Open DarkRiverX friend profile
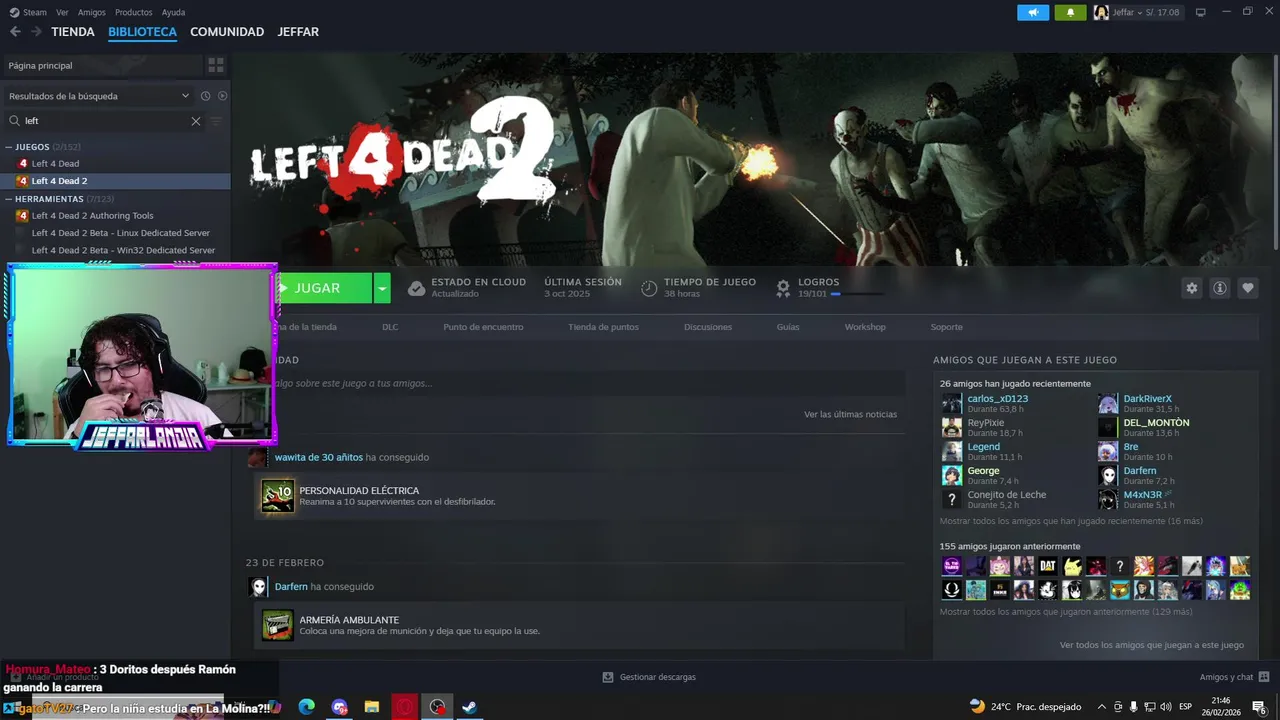Image resolution: width=1280 pixels, height=720 pixels. (1147, 399)
